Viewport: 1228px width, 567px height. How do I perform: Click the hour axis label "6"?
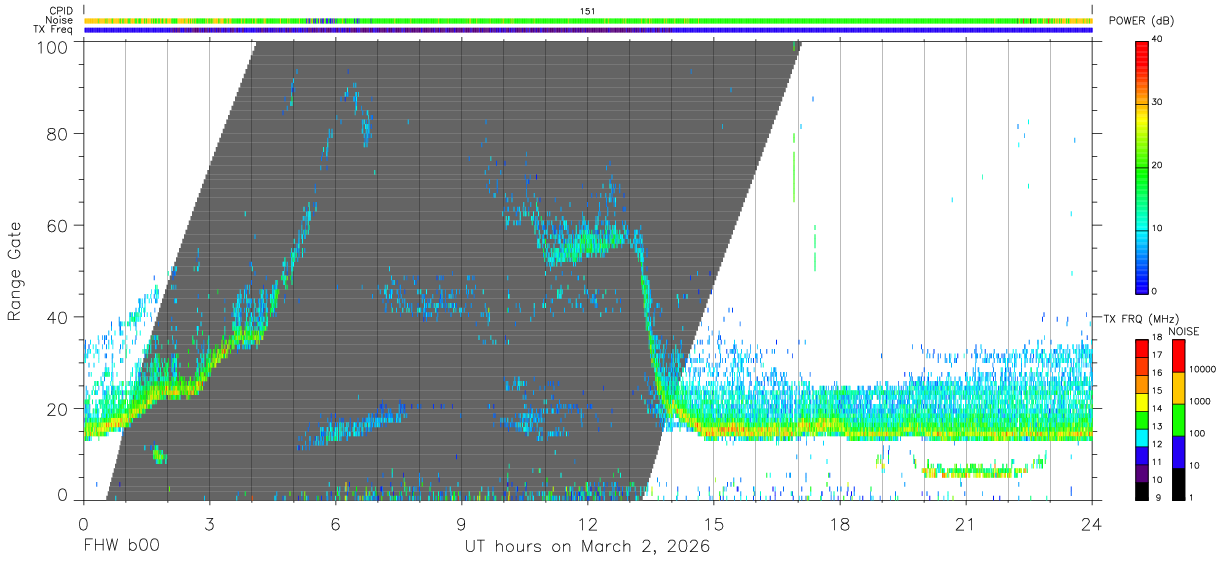pos(335,524)
